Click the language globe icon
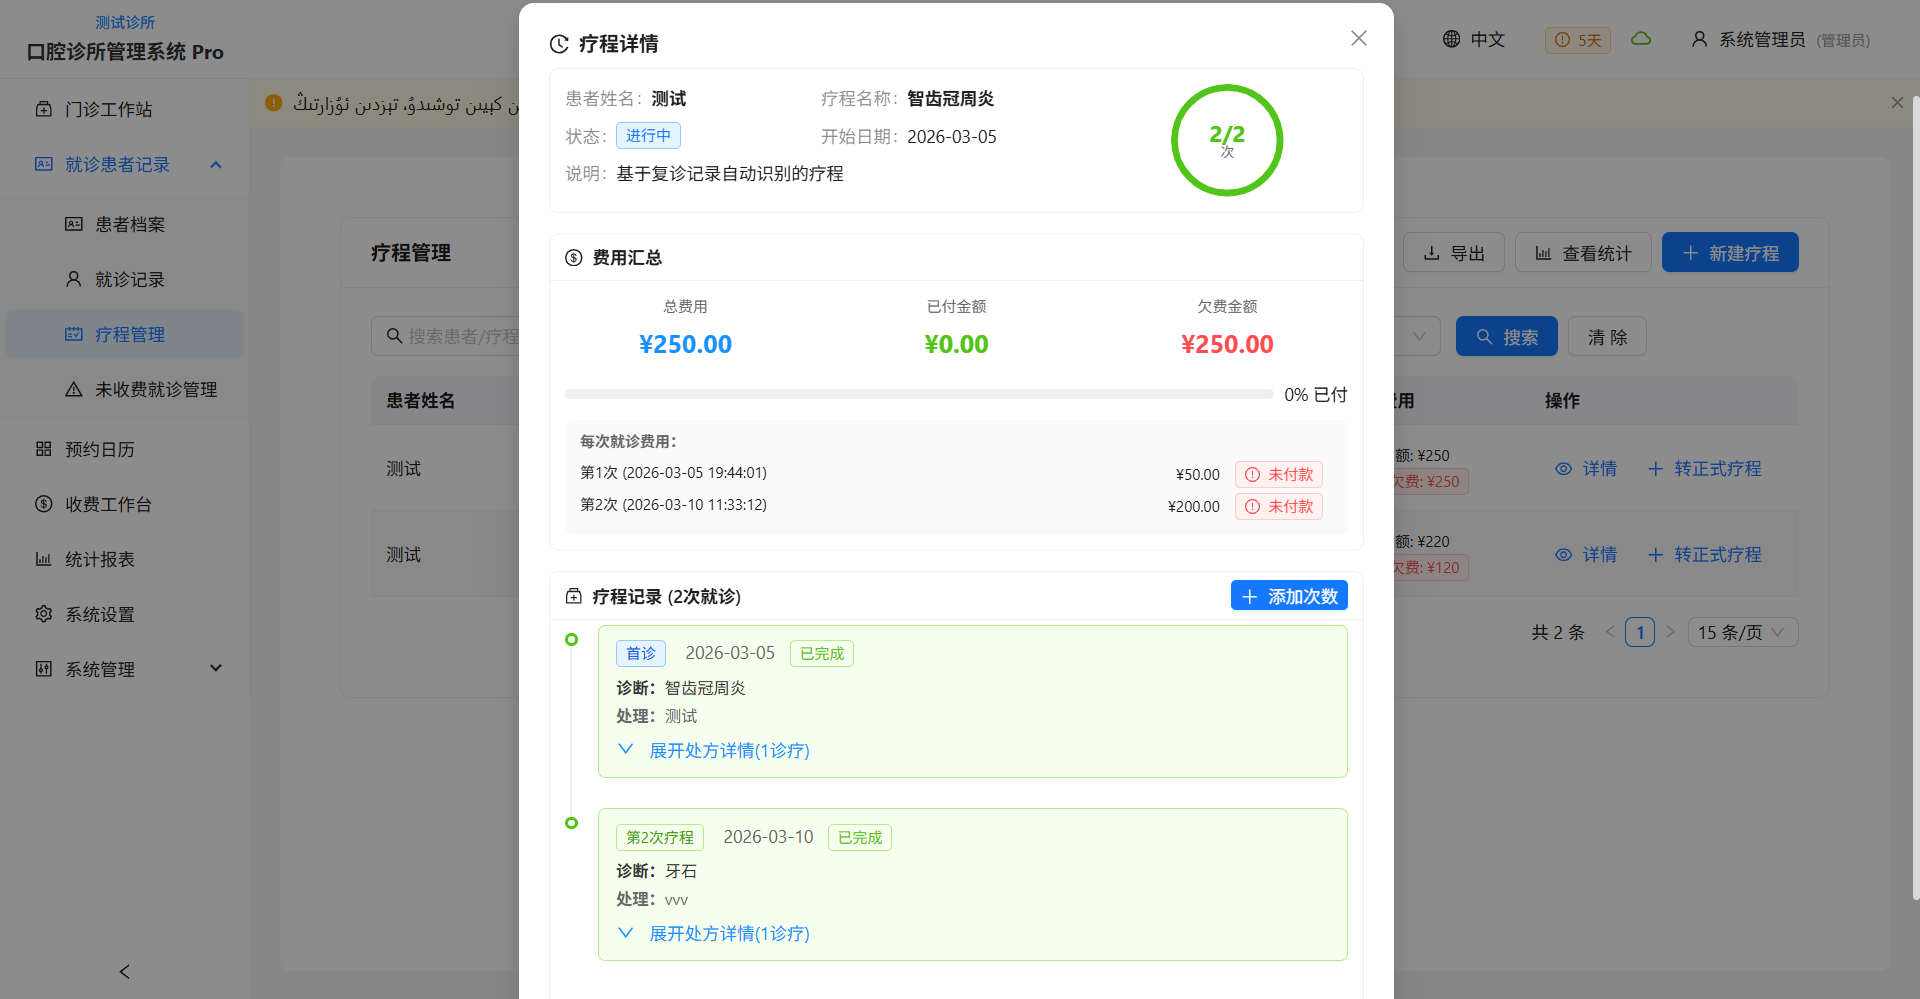Screen dimensions: 1920x999 pos(1451,39)
